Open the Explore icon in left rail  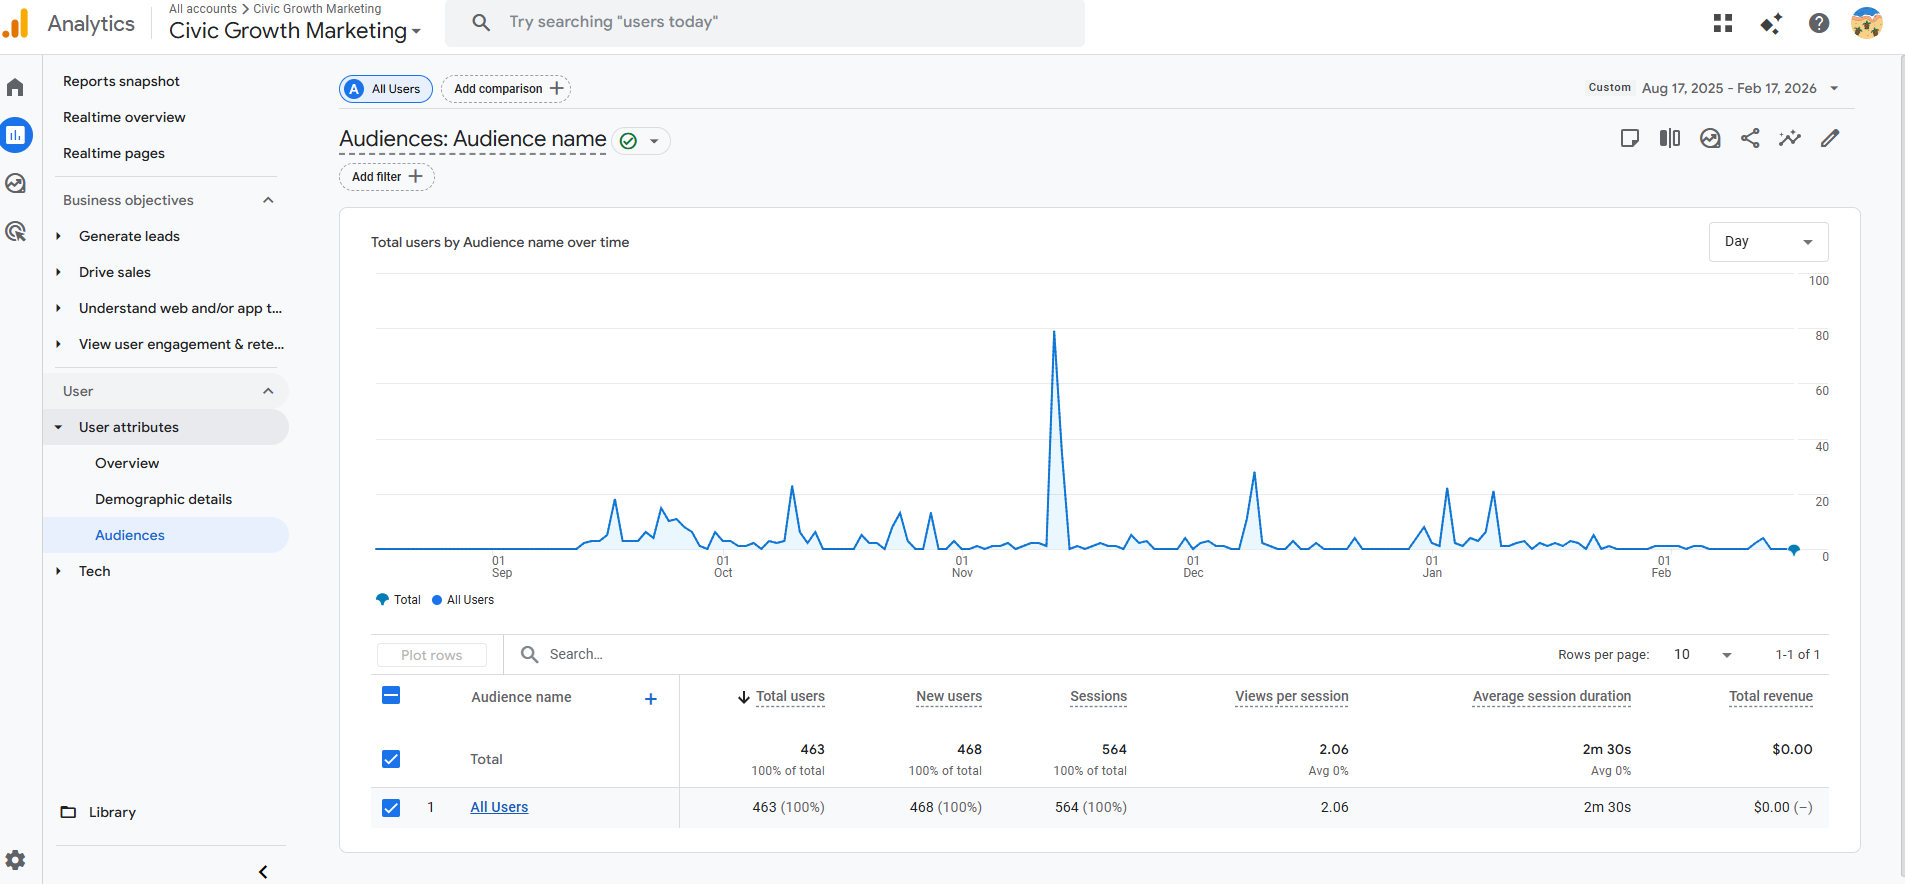16,183
